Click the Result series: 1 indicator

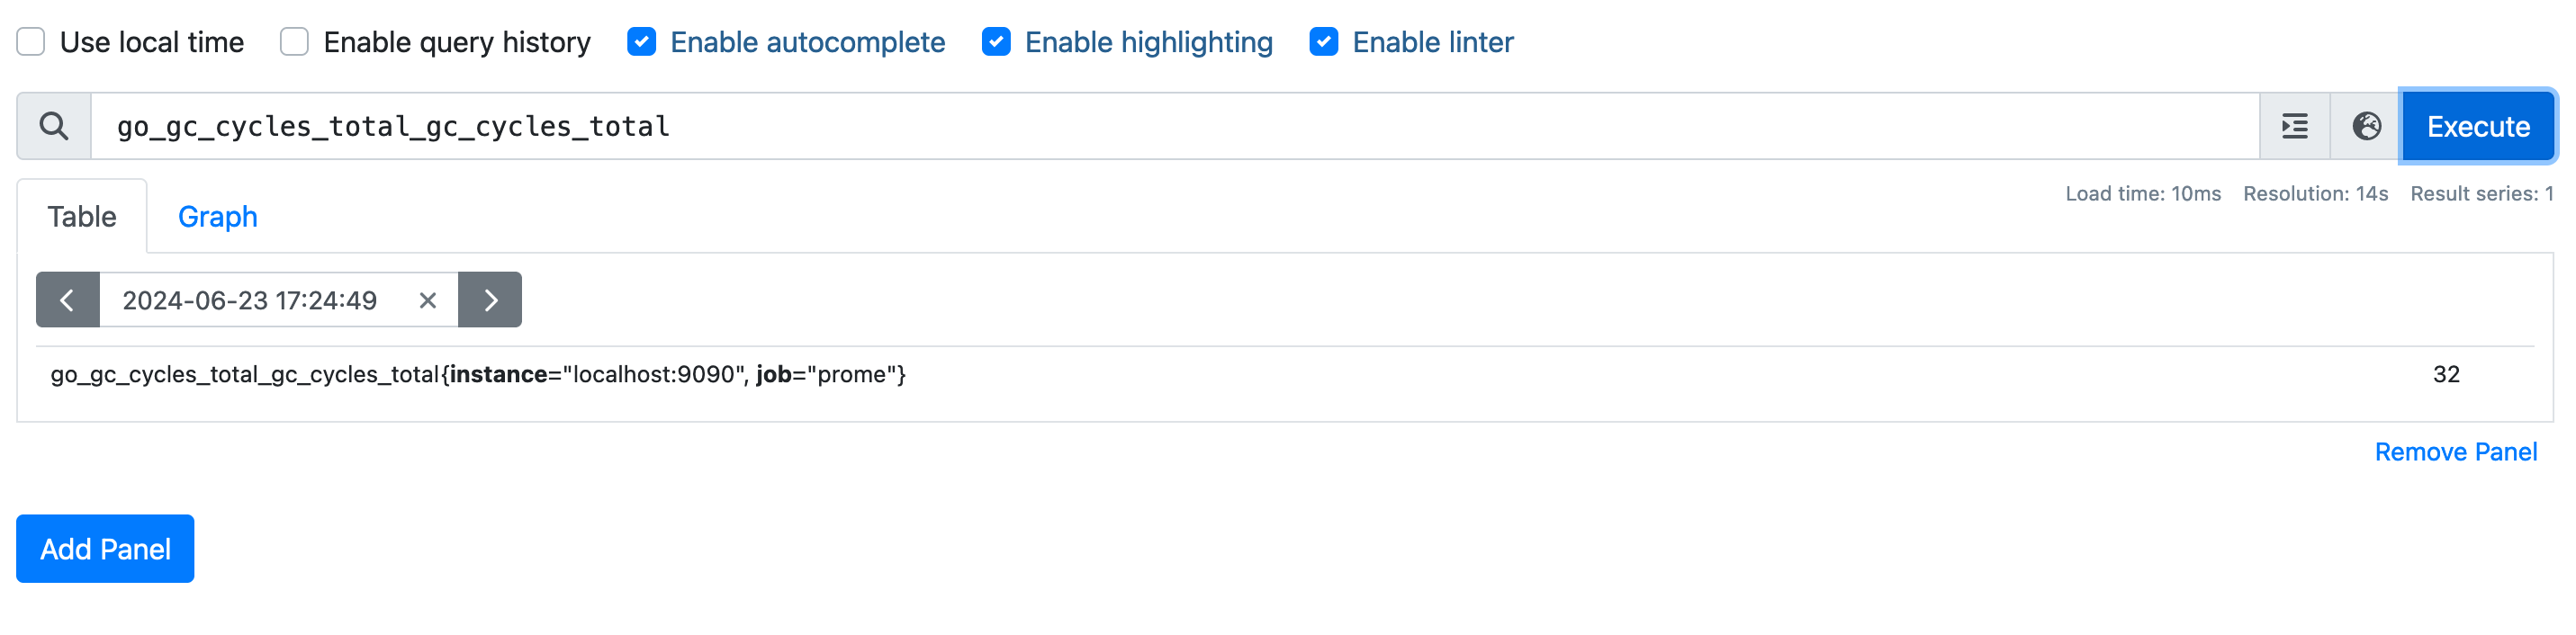(x=2480, y=193)
